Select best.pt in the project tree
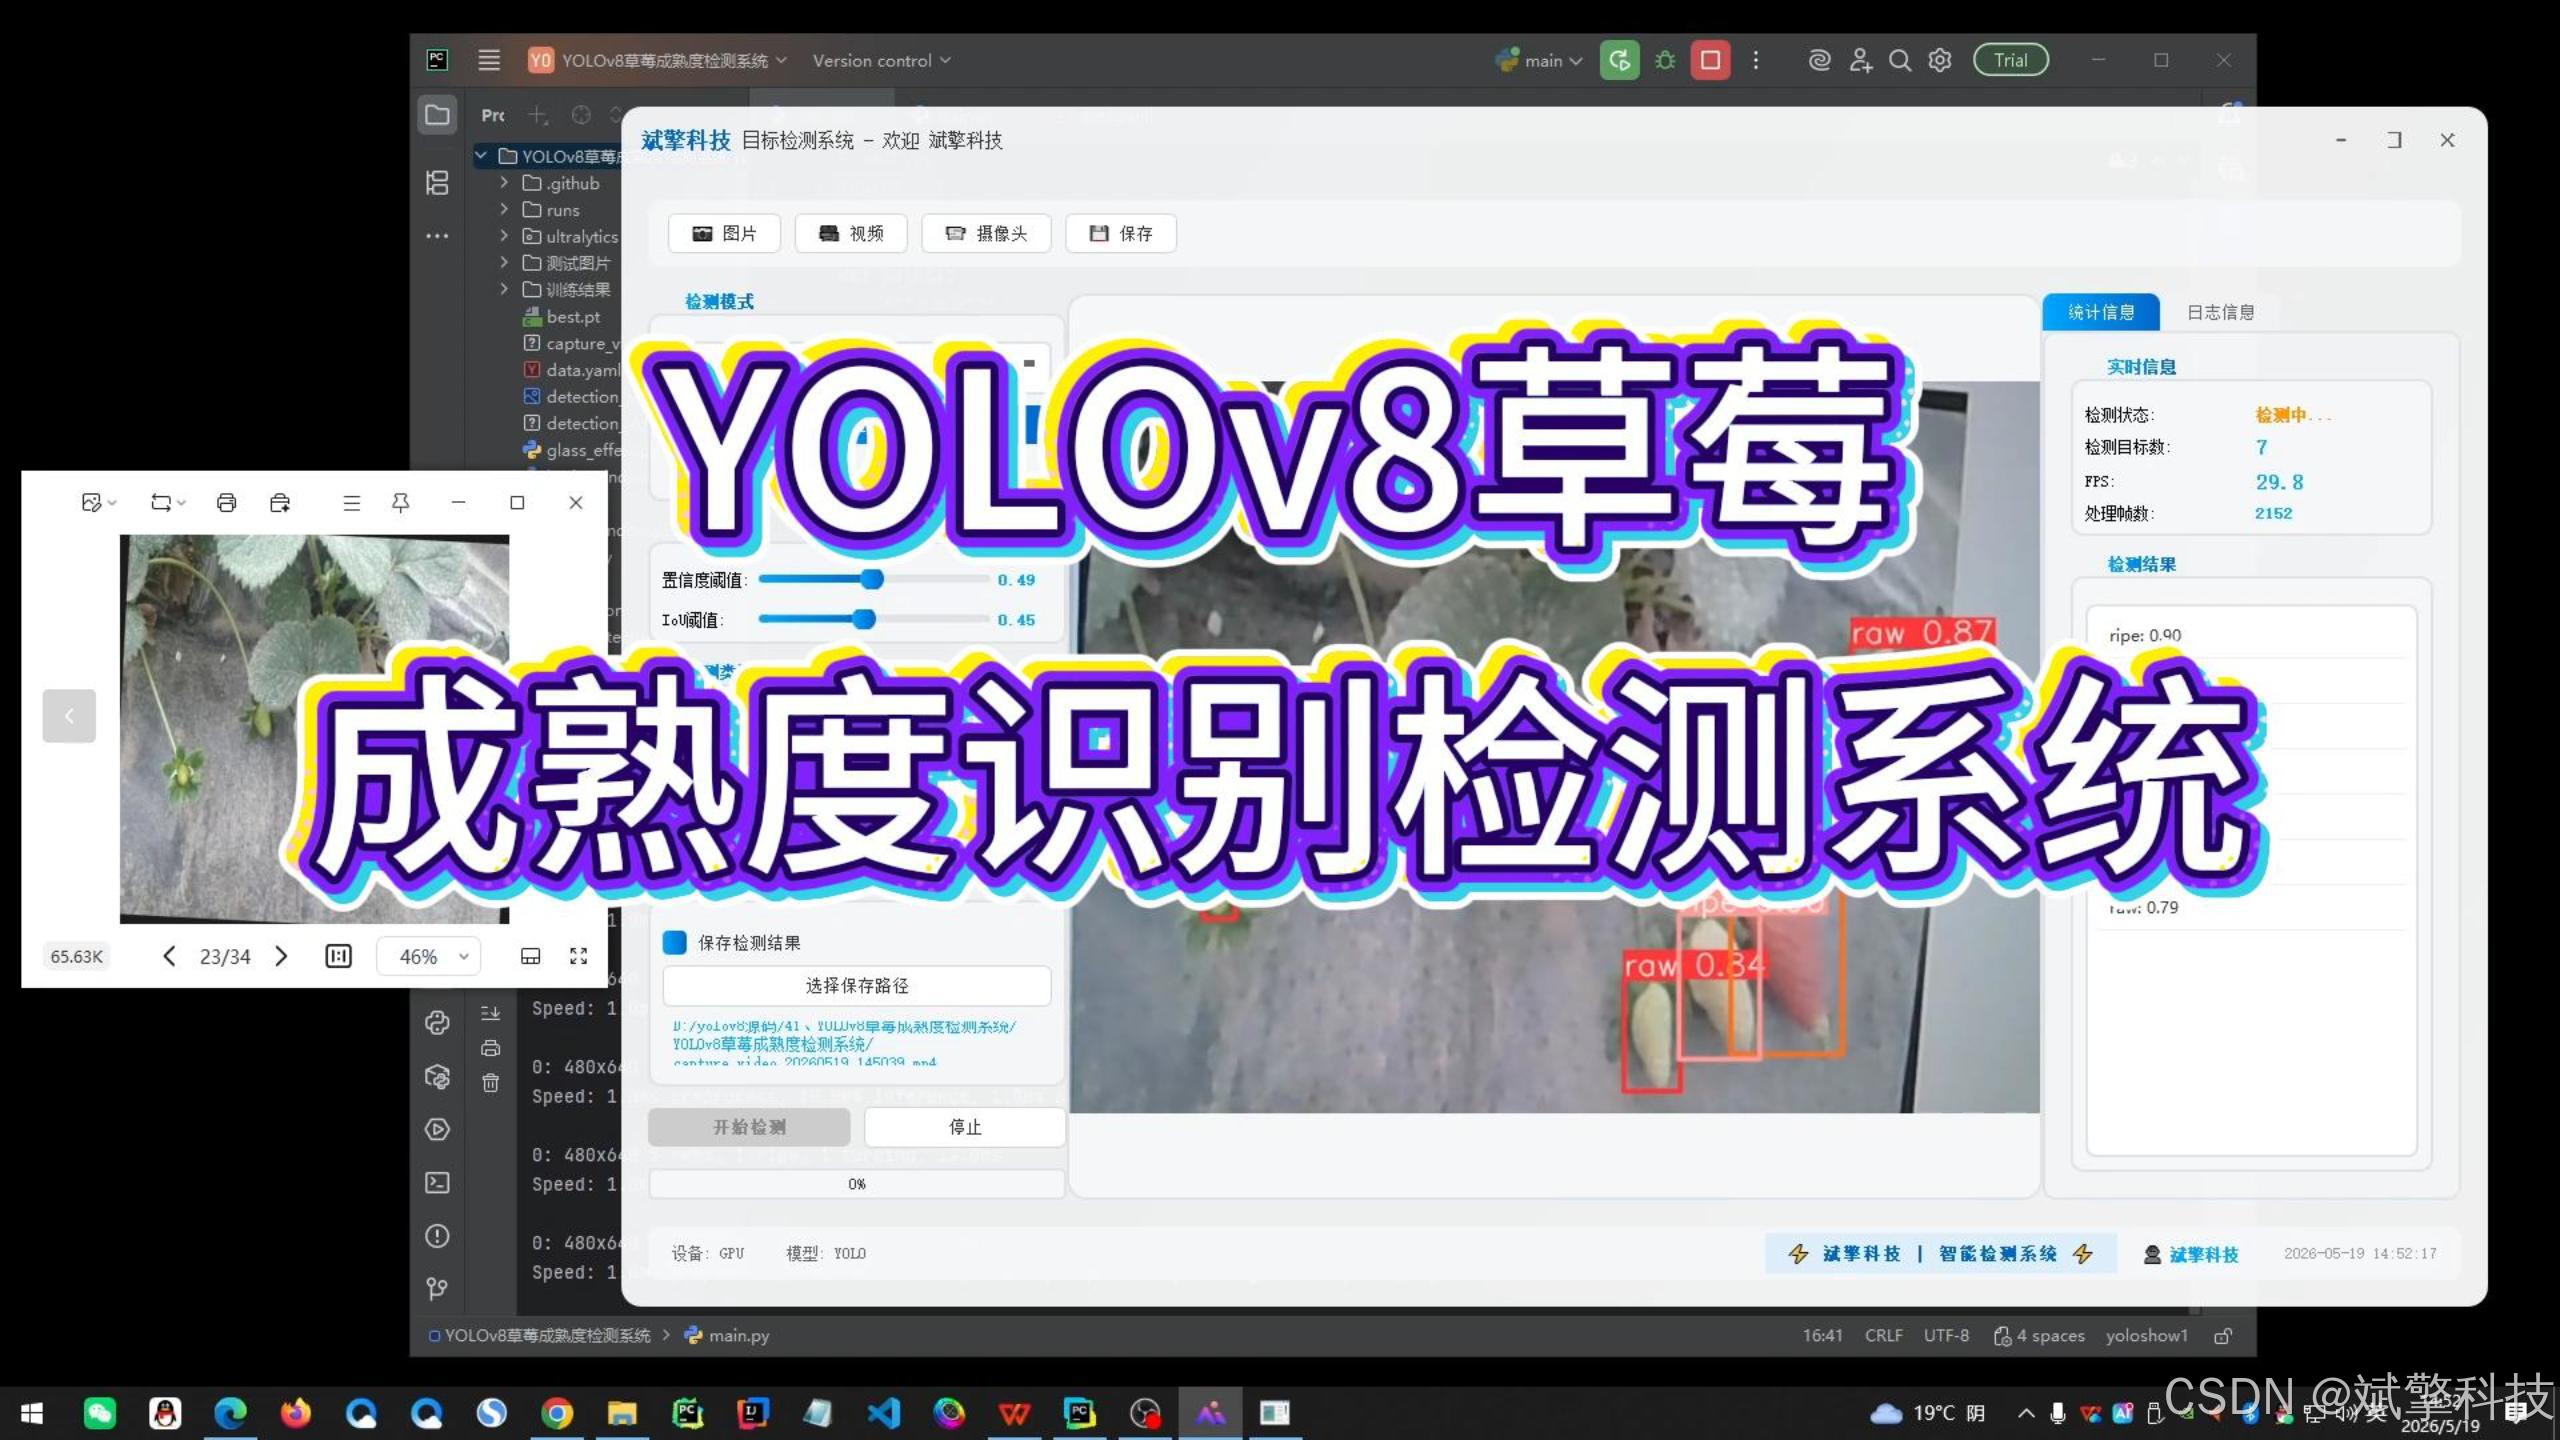 click(572, 316)
